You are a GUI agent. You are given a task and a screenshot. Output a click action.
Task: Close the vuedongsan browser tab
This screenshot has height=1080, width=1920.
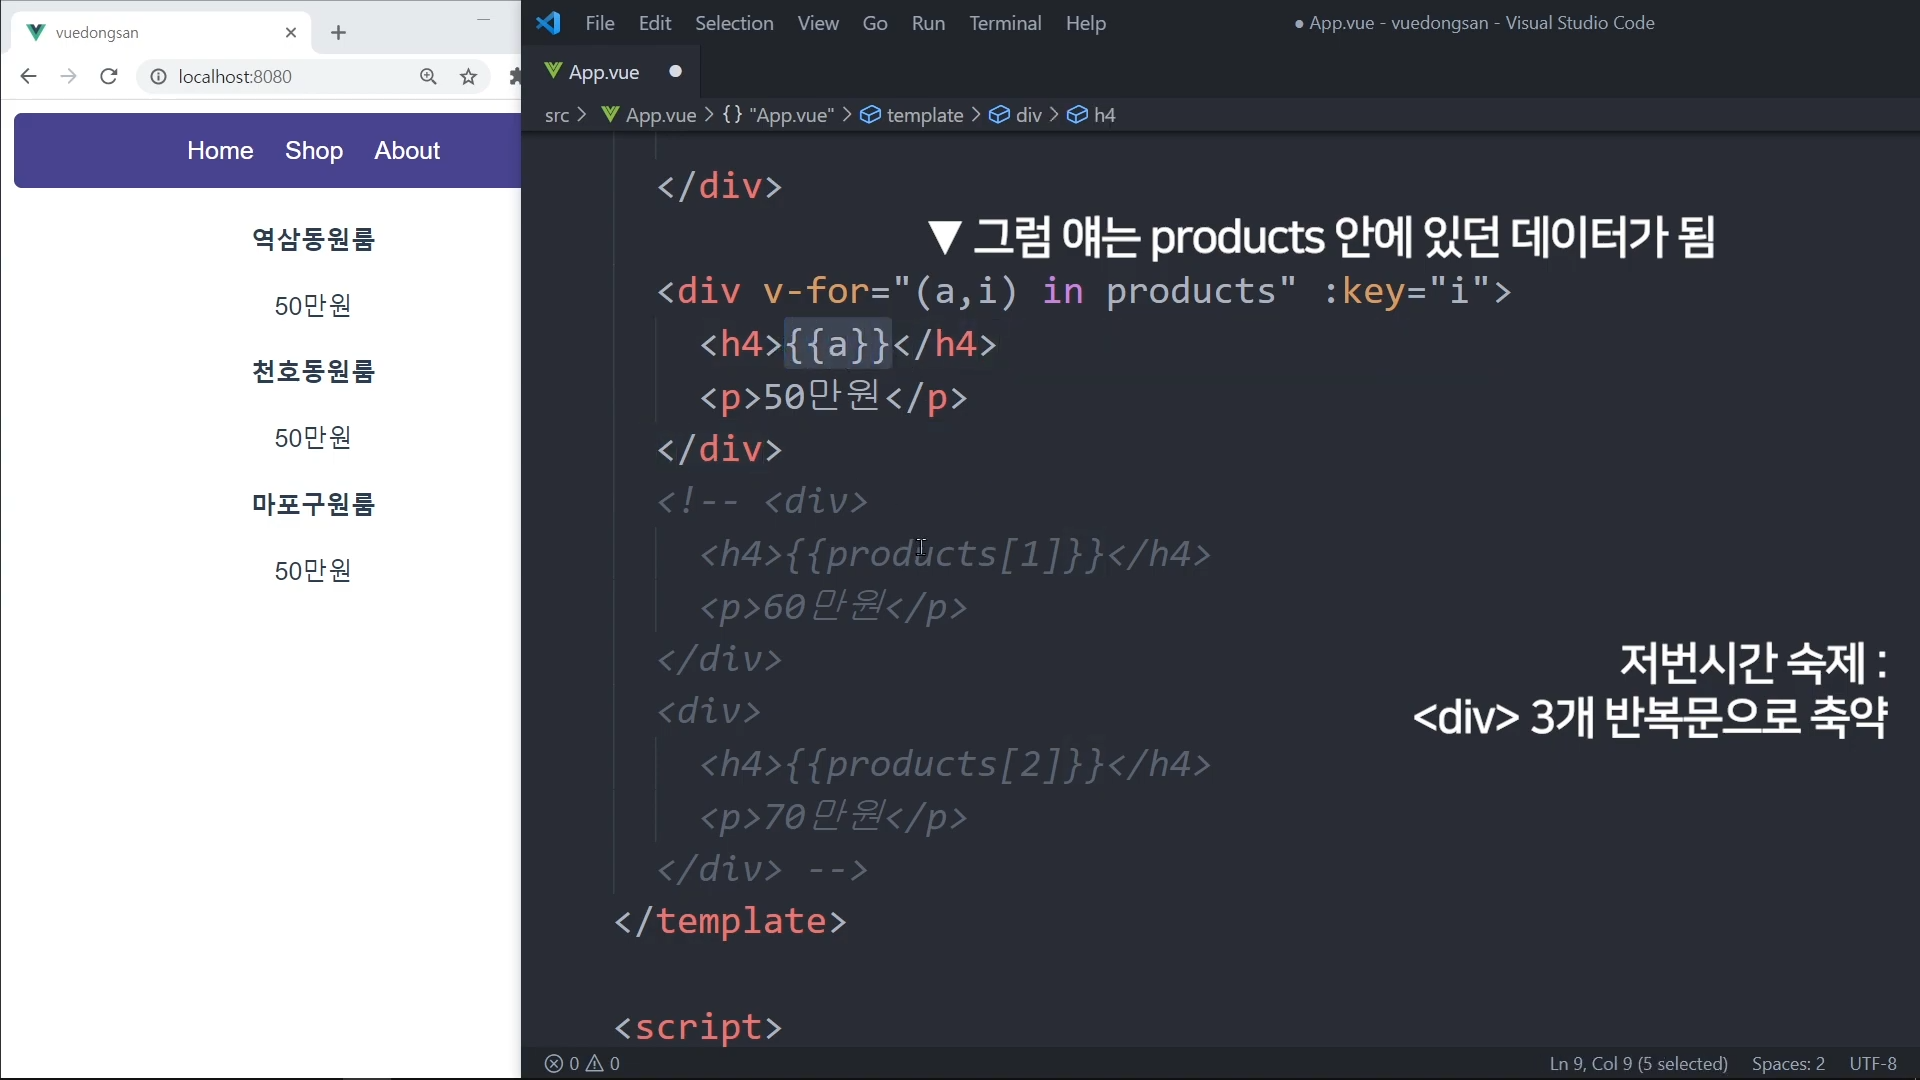(291, 33)
